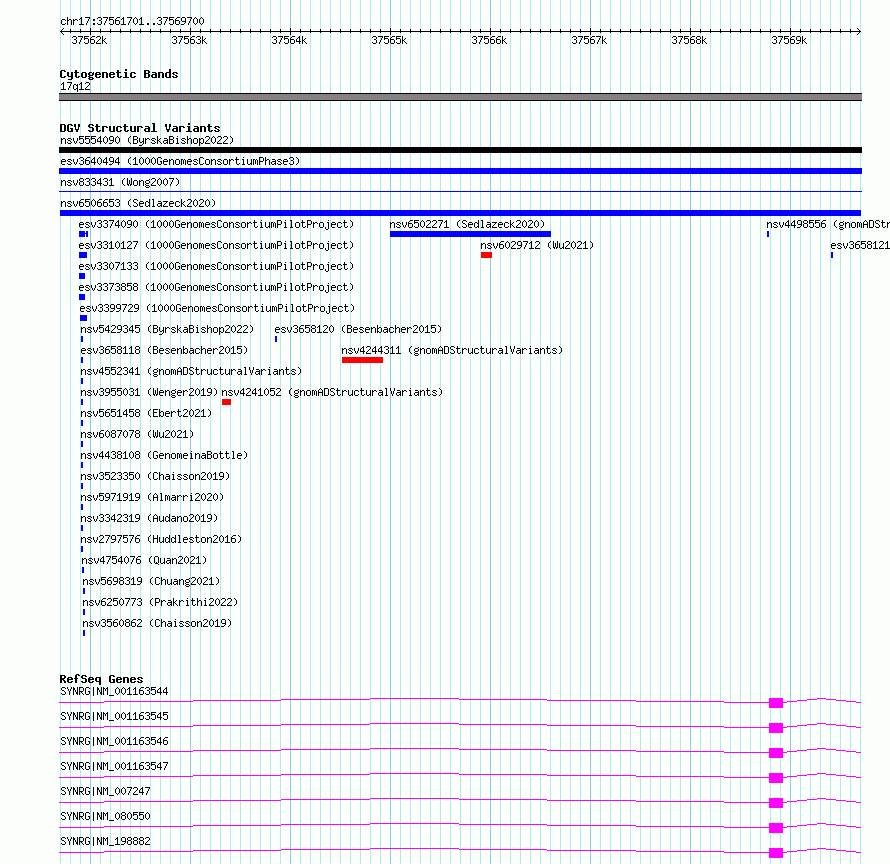Select nsv4552341 (gnomADStructuralVariants) label
Image resolution: width=890 pixels, height=864 pixels.
[191, 371]
